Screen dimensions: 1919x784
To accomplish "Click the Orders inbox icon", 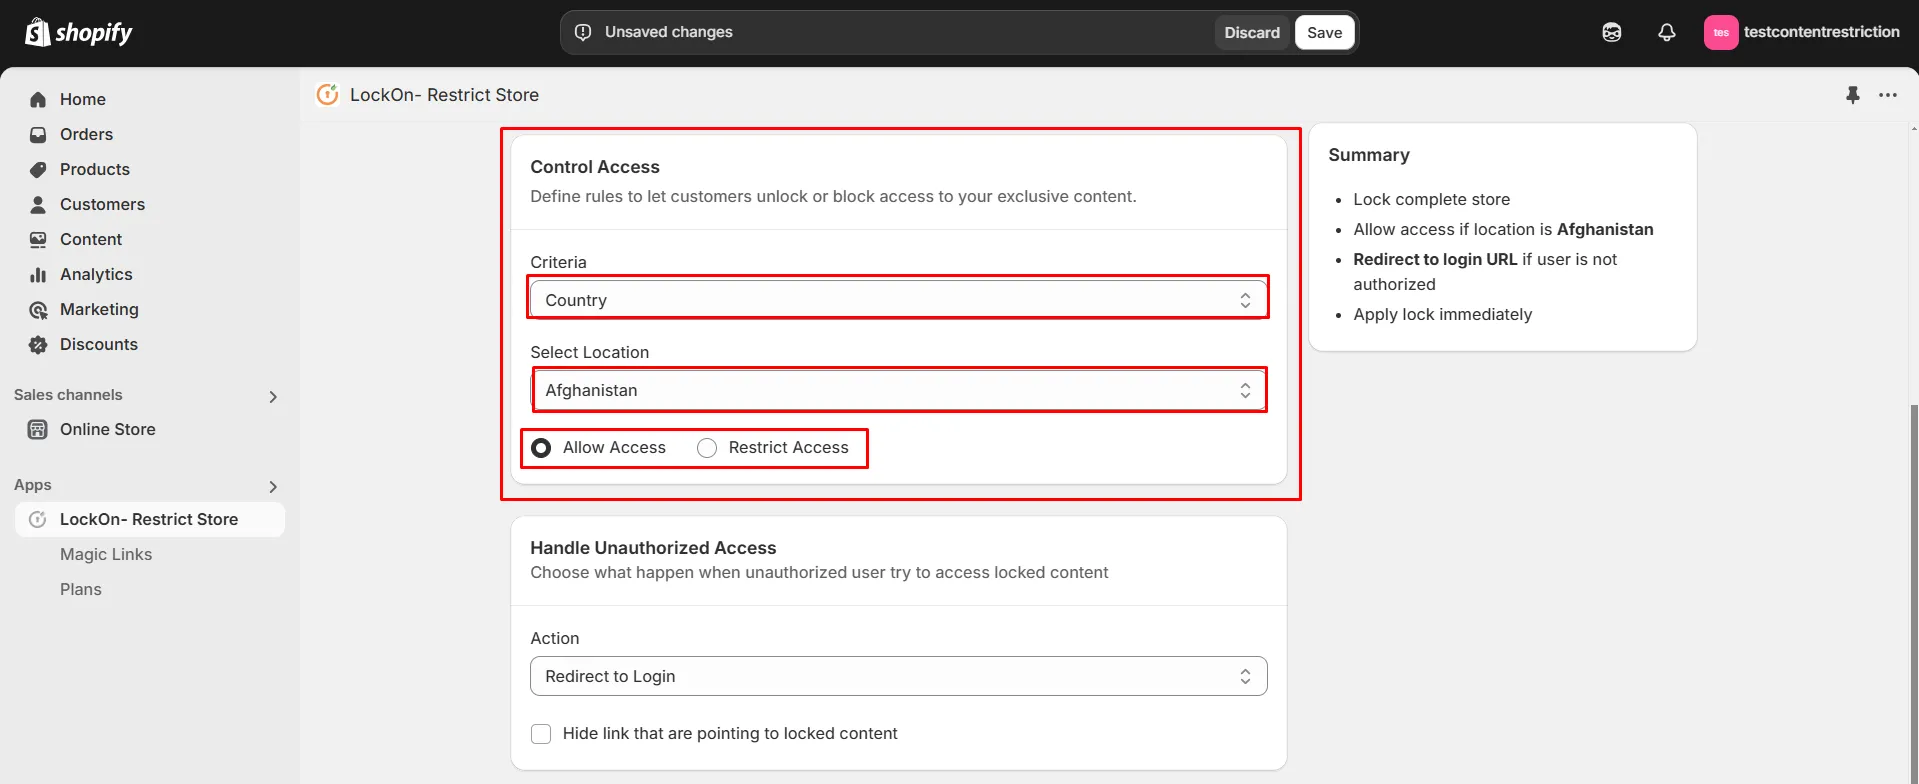I will point(38,134).
